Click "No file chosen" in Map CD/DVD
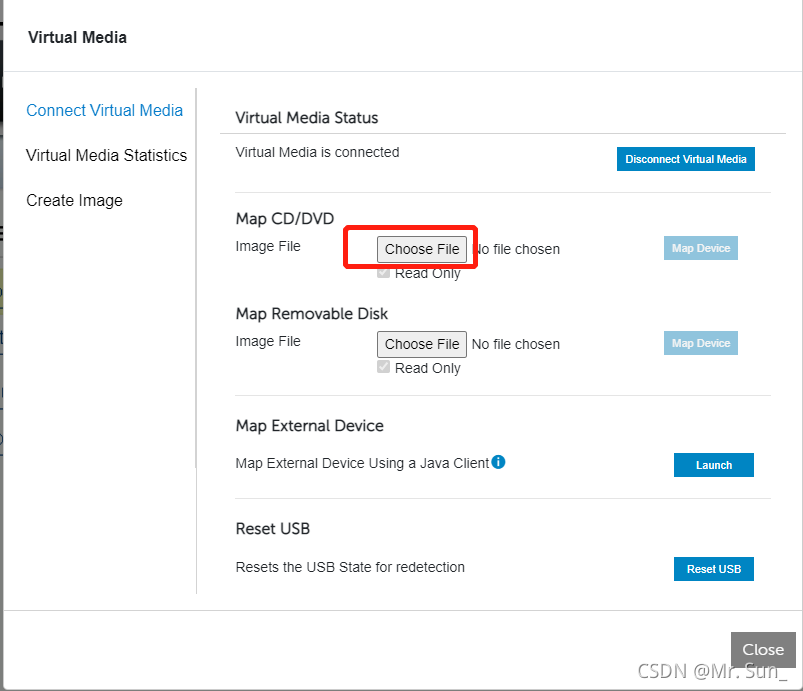 [516, 249]
